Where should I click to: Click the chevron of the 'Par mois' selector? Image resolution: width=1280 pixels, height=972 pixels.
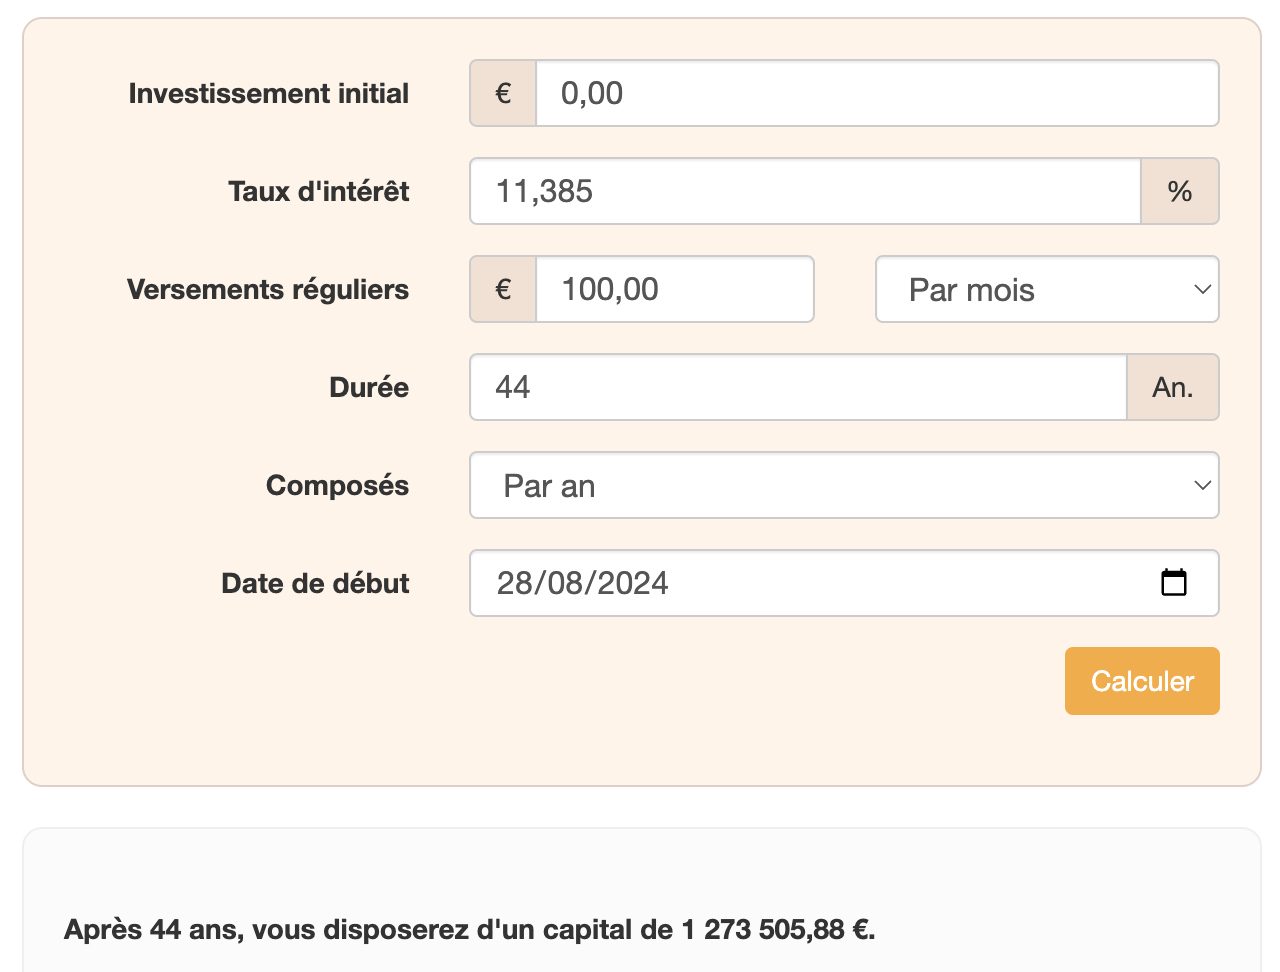point(1203,289)
